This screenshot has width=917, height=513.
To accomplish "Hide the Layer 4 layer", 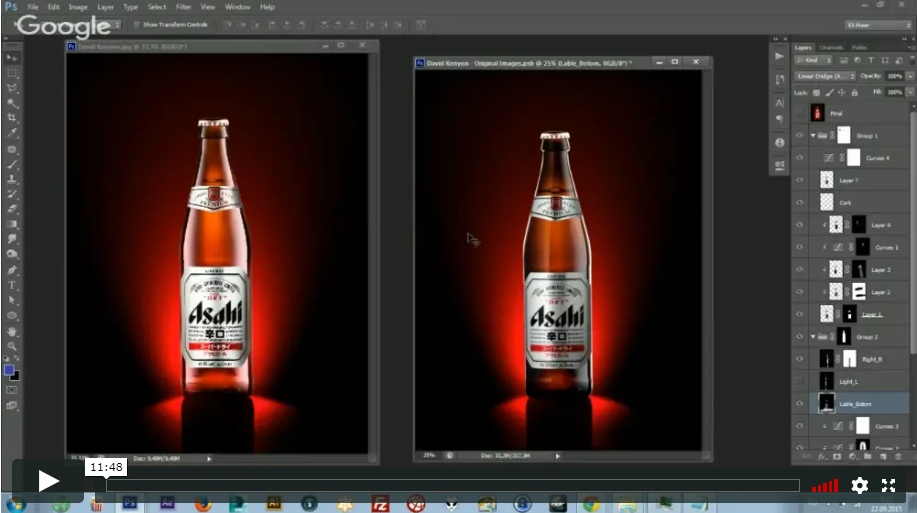I will (799, 225).
